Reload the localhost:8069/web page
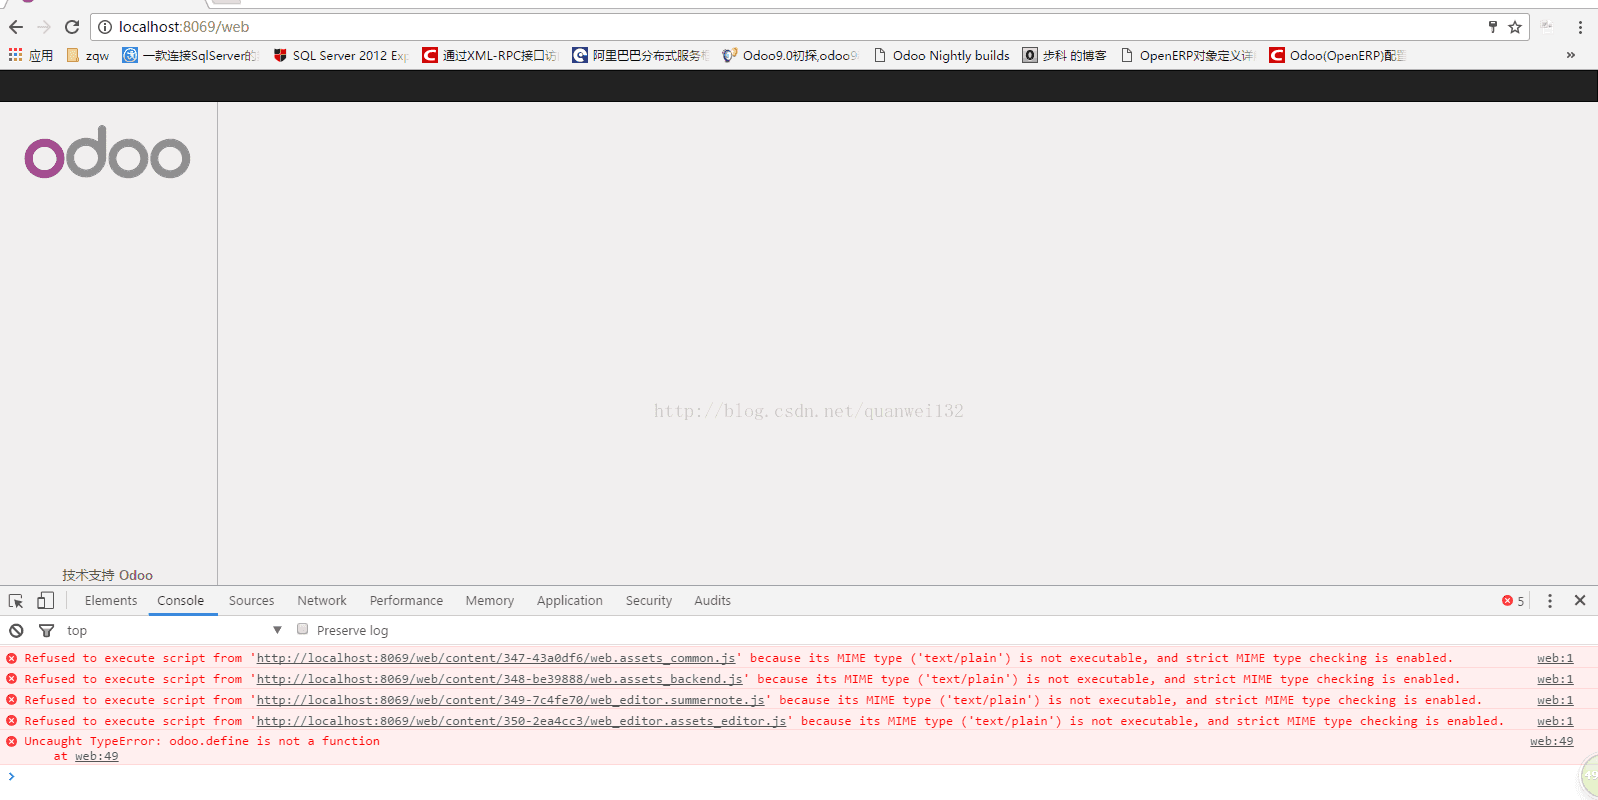Image resolution: width=1598 pixels, height=800 pixels. [72, 27]
